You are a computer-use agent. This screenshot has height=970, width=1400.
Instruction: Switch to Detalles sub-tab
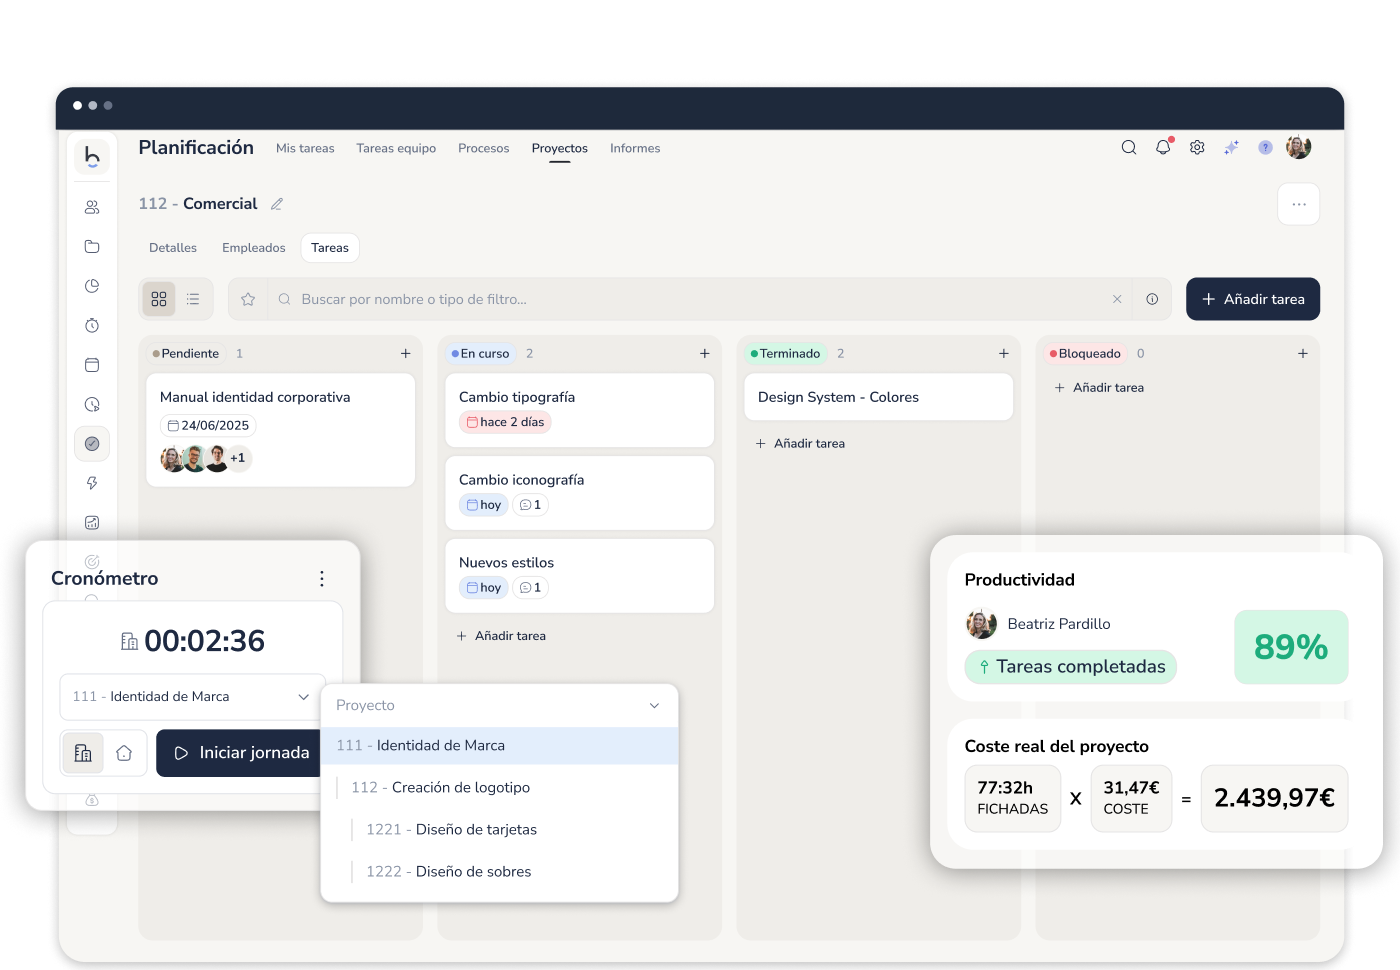[x=173, y=248]
